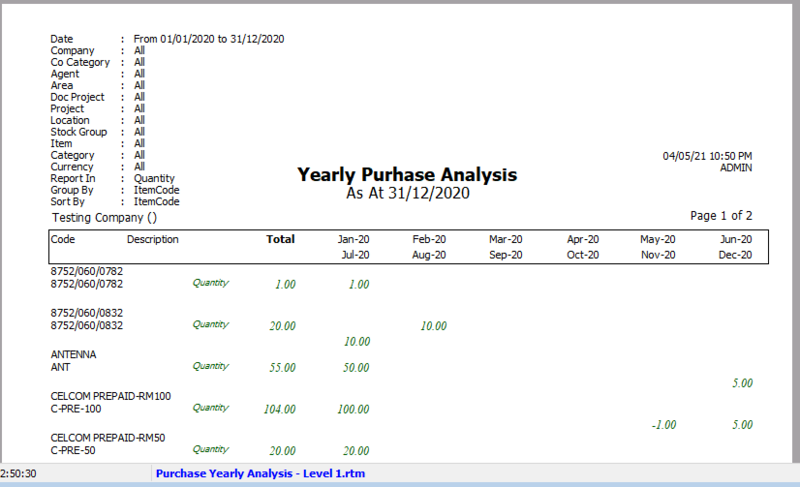Select the 'Feb-20' column header

pos(429,239)
